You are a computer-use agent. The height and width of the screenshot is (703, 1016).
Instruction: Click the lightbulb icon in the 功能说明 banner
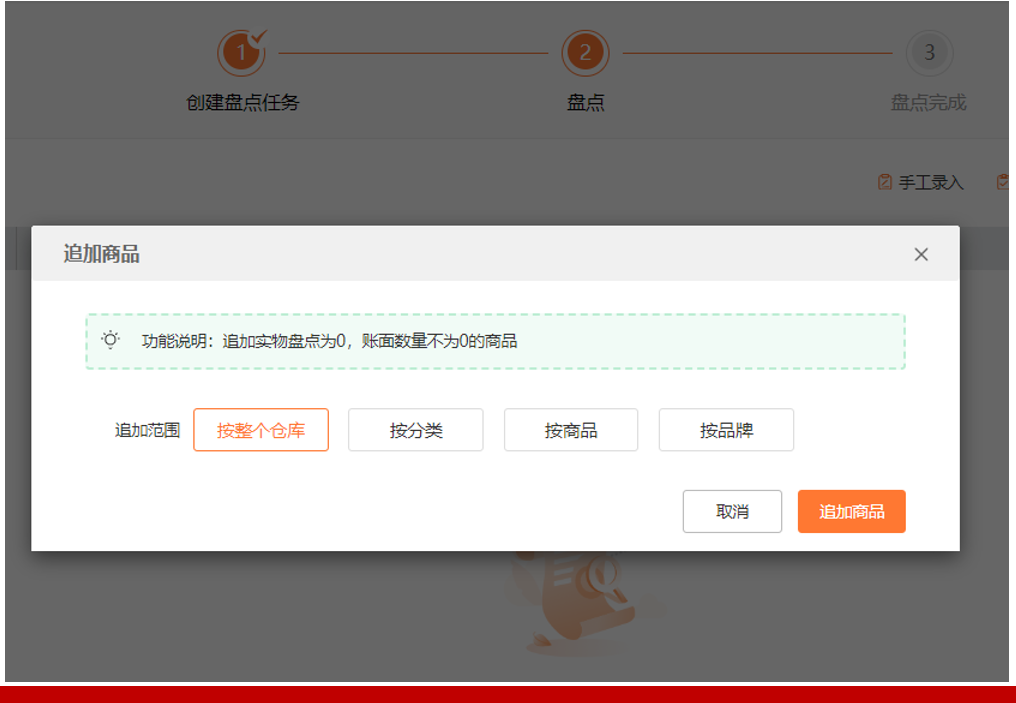click(108, 337)
